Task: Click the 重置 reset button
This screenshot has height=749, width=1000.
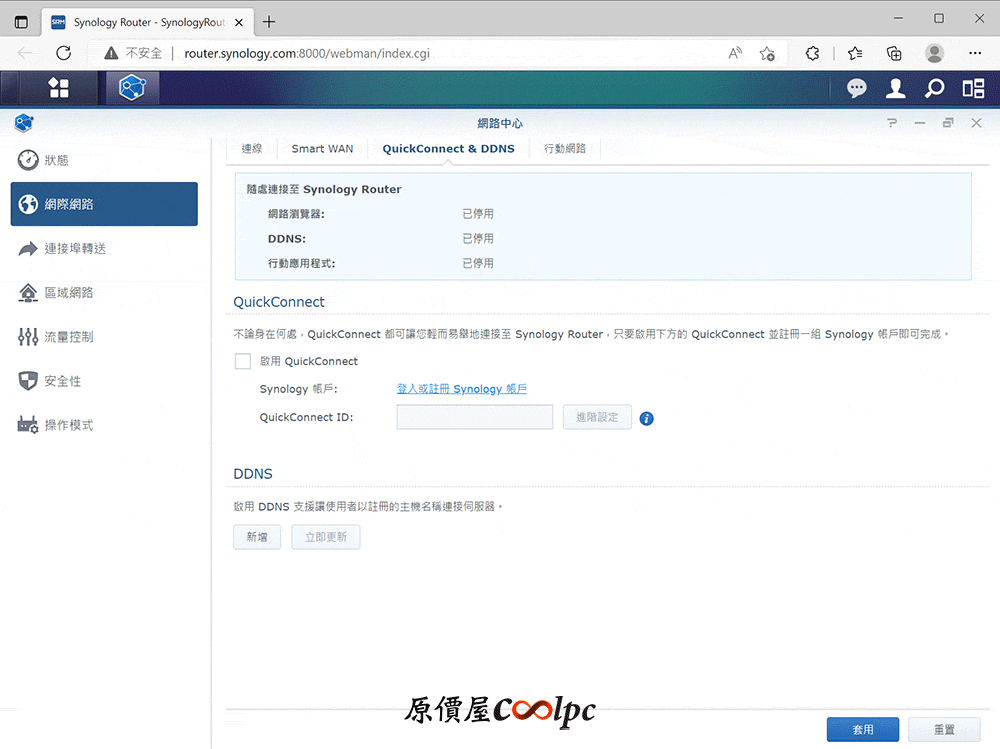Action: pyautogui.click(x=945, y=729)
